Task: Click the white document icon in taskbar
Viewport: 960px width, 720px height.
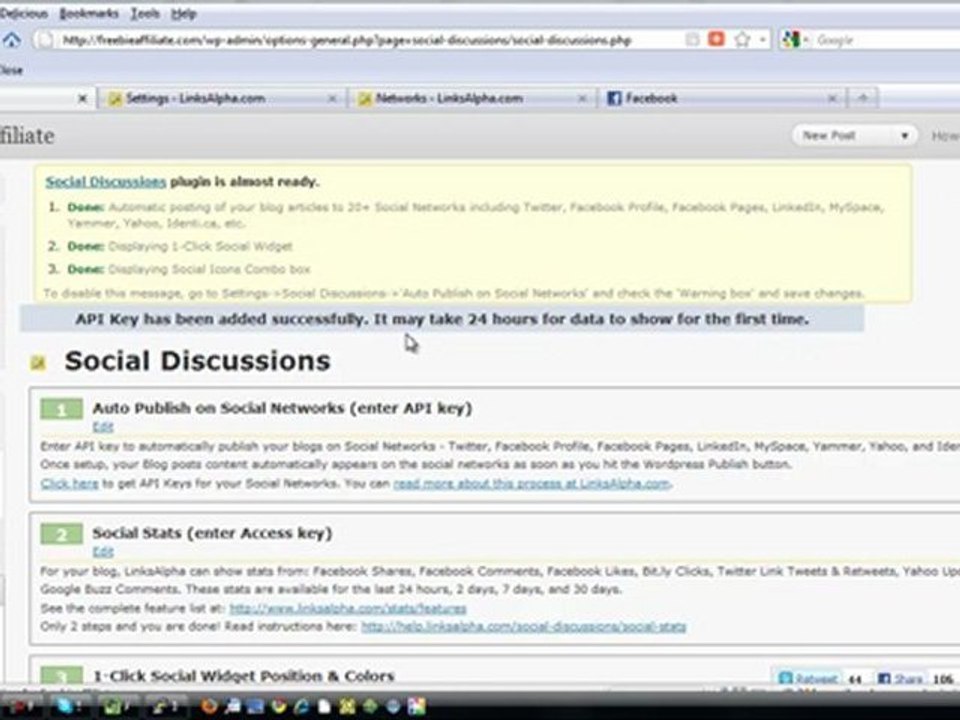Action: coord(324,706)
